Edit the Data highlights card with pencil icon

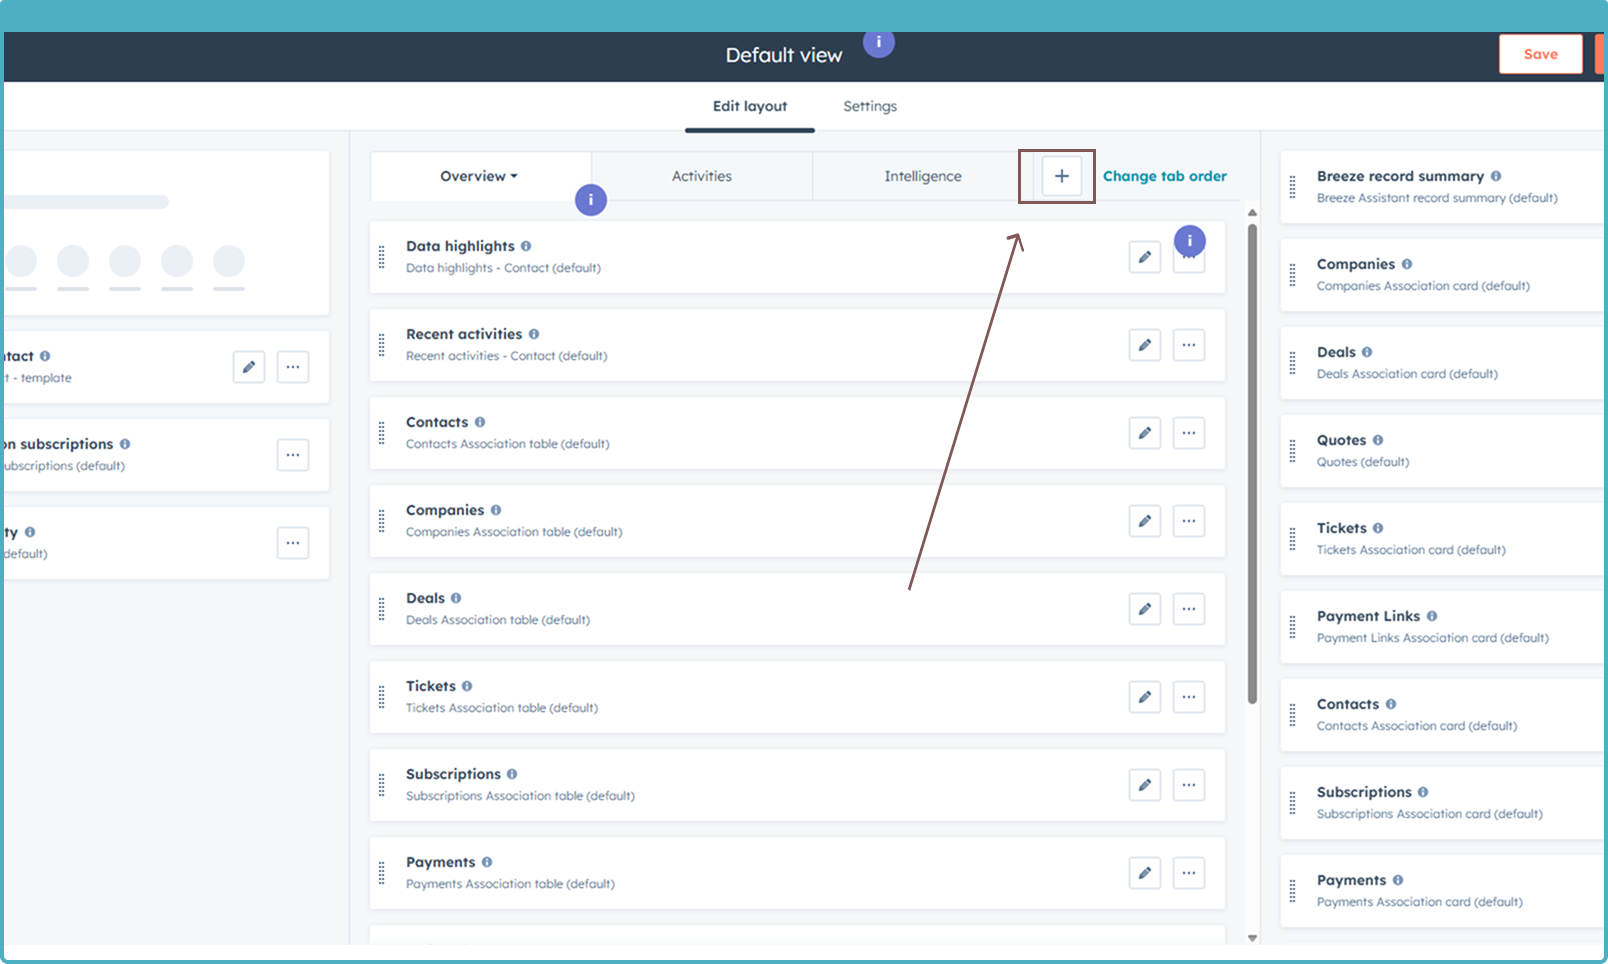click(1144, 257)
